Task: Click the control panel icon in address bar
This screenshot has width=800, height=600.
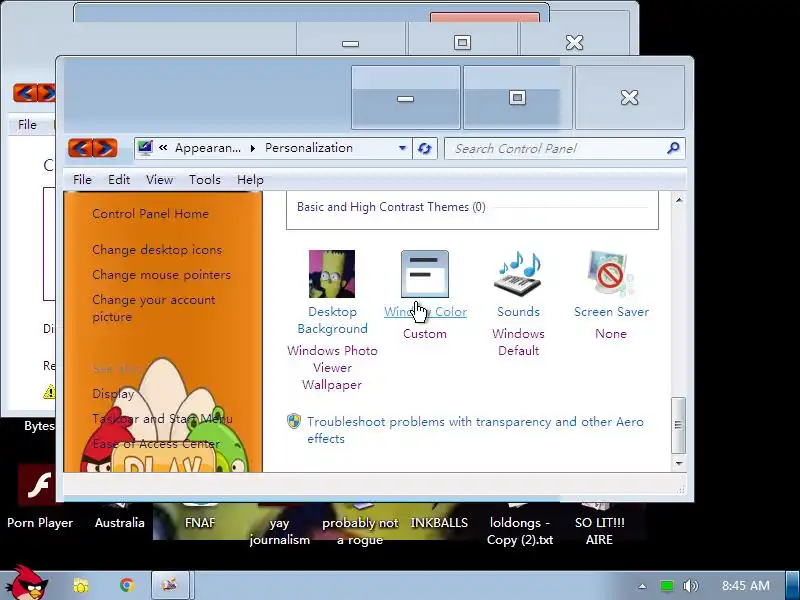Action: click(145, 147)
